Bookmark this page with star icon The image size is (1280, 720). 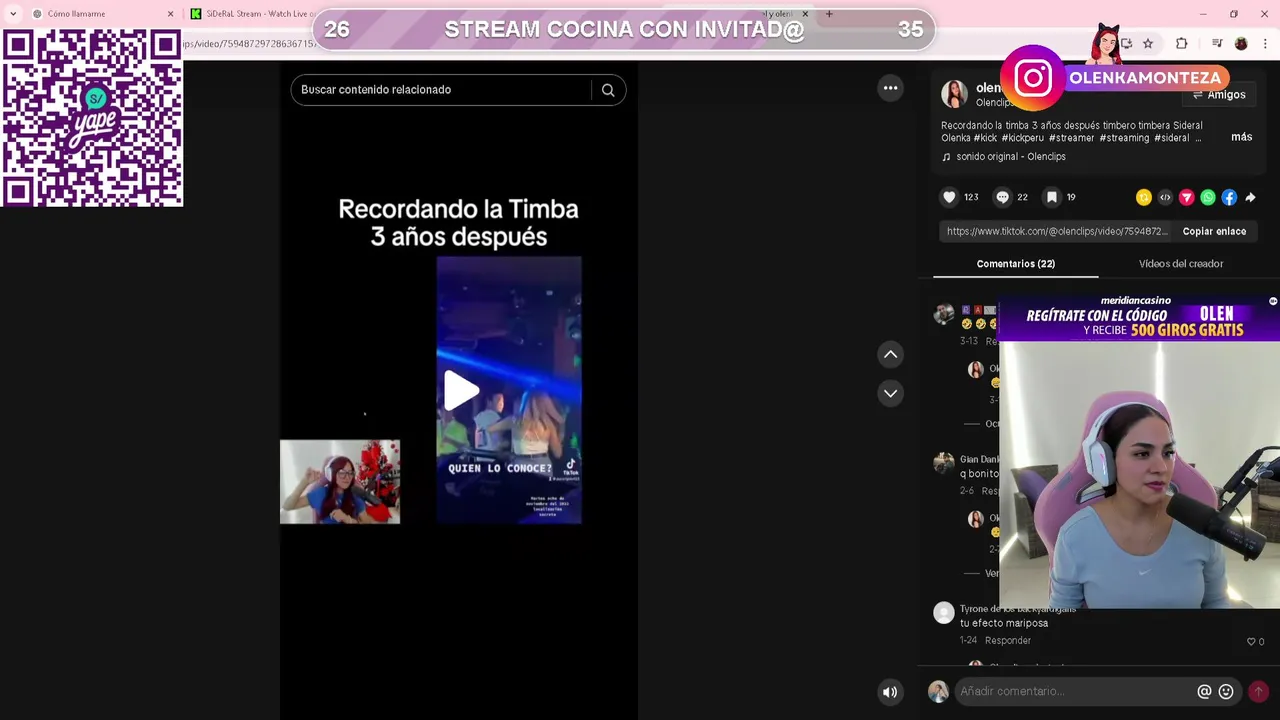point(1148,44)
